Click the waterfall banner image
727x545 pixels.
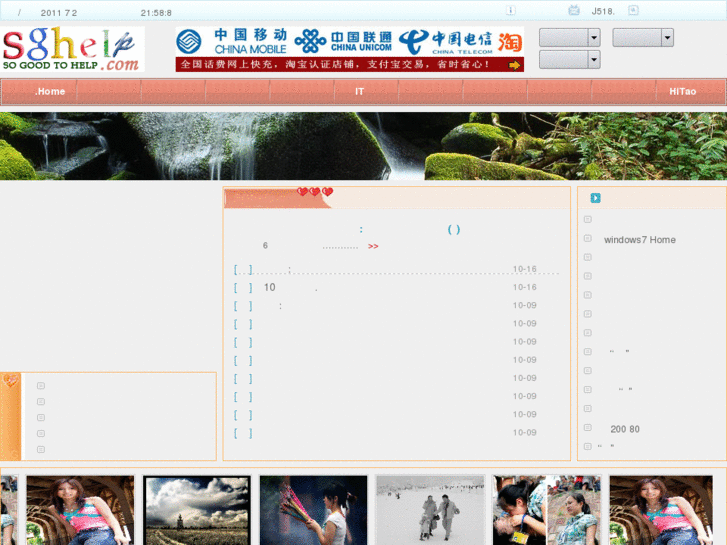(364, 146)
